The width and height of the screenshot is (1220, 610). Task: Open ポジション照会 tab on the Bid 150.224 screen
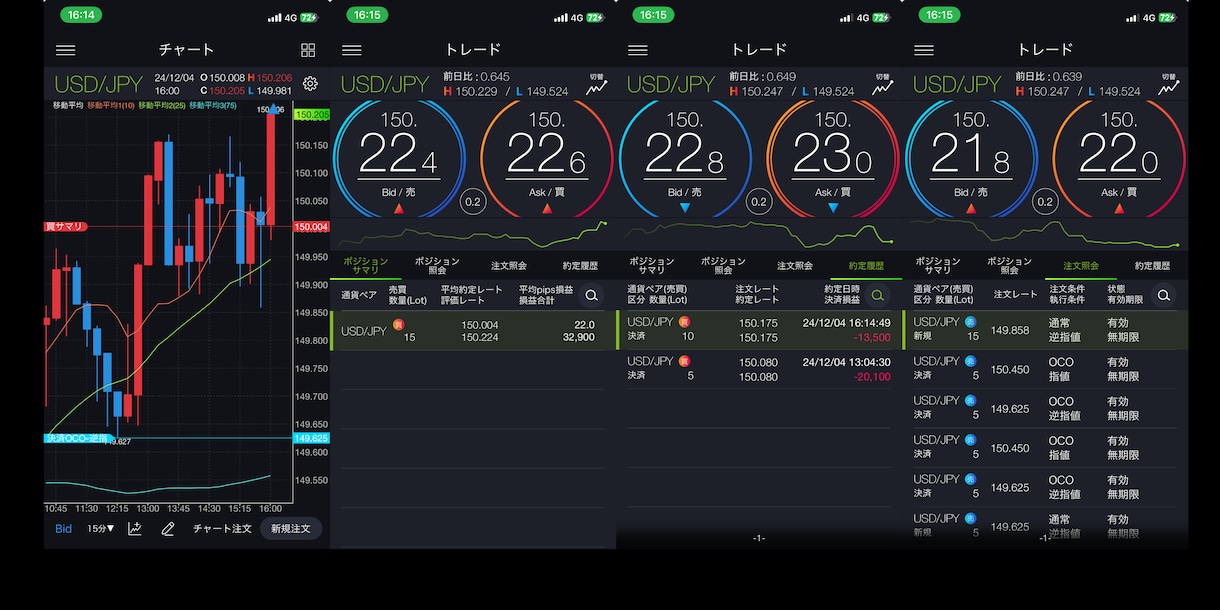pyautogui.click(x=437, y=266)
